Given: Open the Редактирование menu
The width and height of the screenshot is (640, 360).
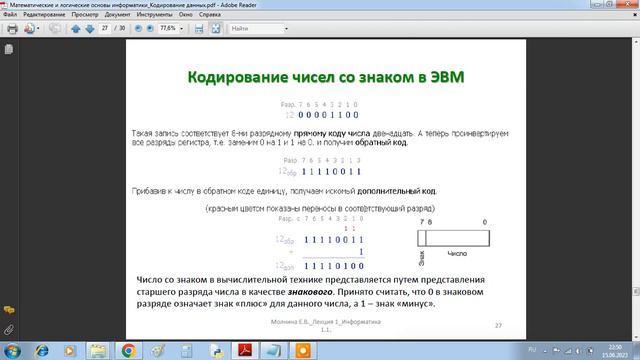Looking at the screenshot, I should pyautogui.click(x=44, y=14).
